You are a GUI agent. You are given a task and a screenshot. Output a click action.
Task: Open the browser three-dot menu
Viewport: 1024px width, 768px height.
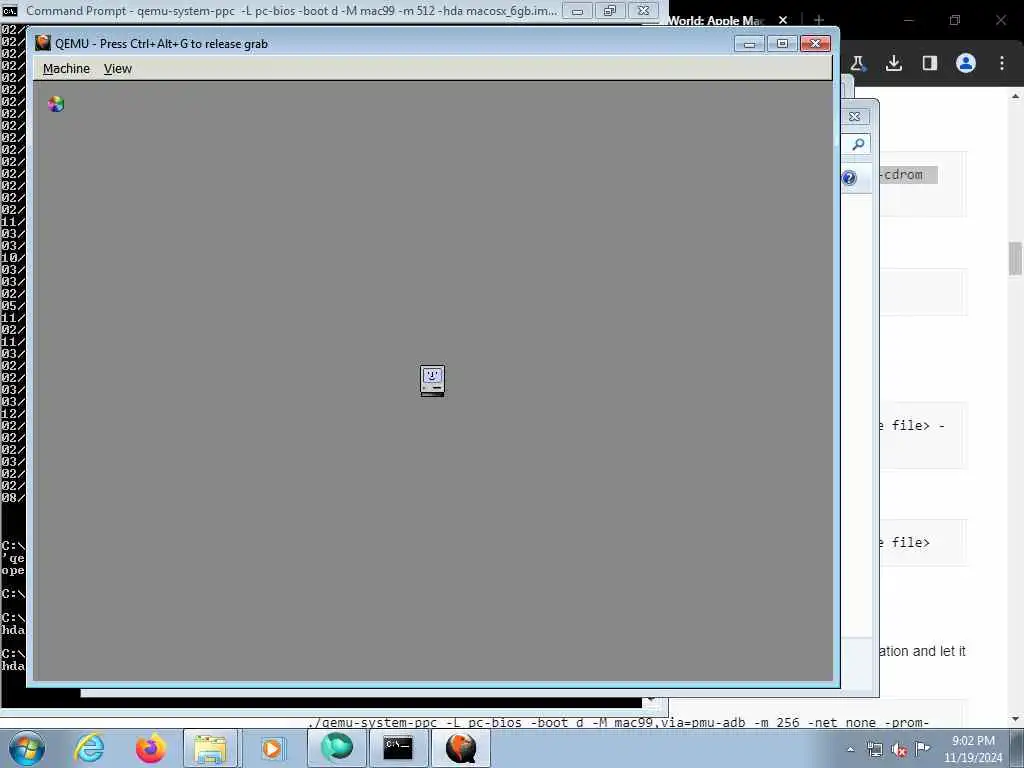[x=1002, y=63]
